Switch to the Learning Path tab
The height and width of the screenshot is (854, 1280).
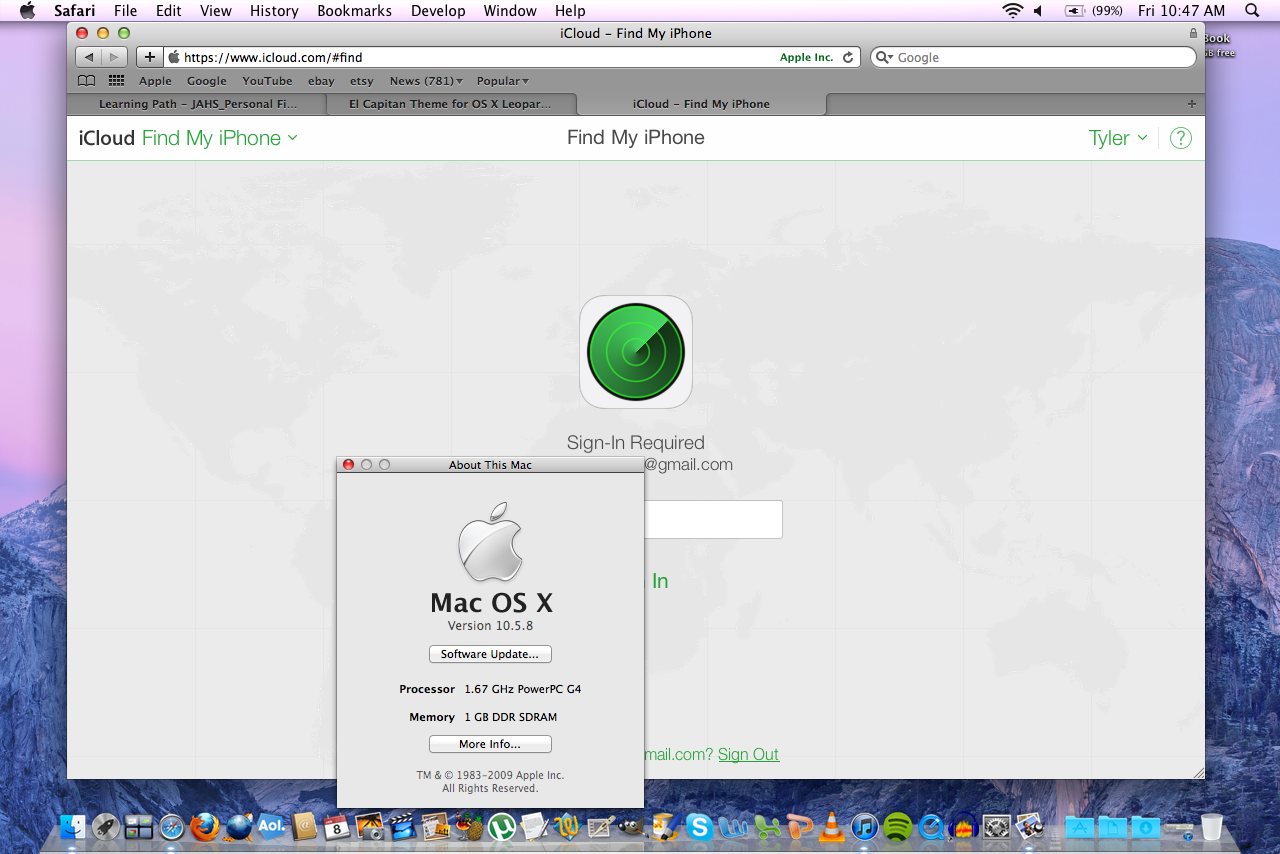click(197, 104)
